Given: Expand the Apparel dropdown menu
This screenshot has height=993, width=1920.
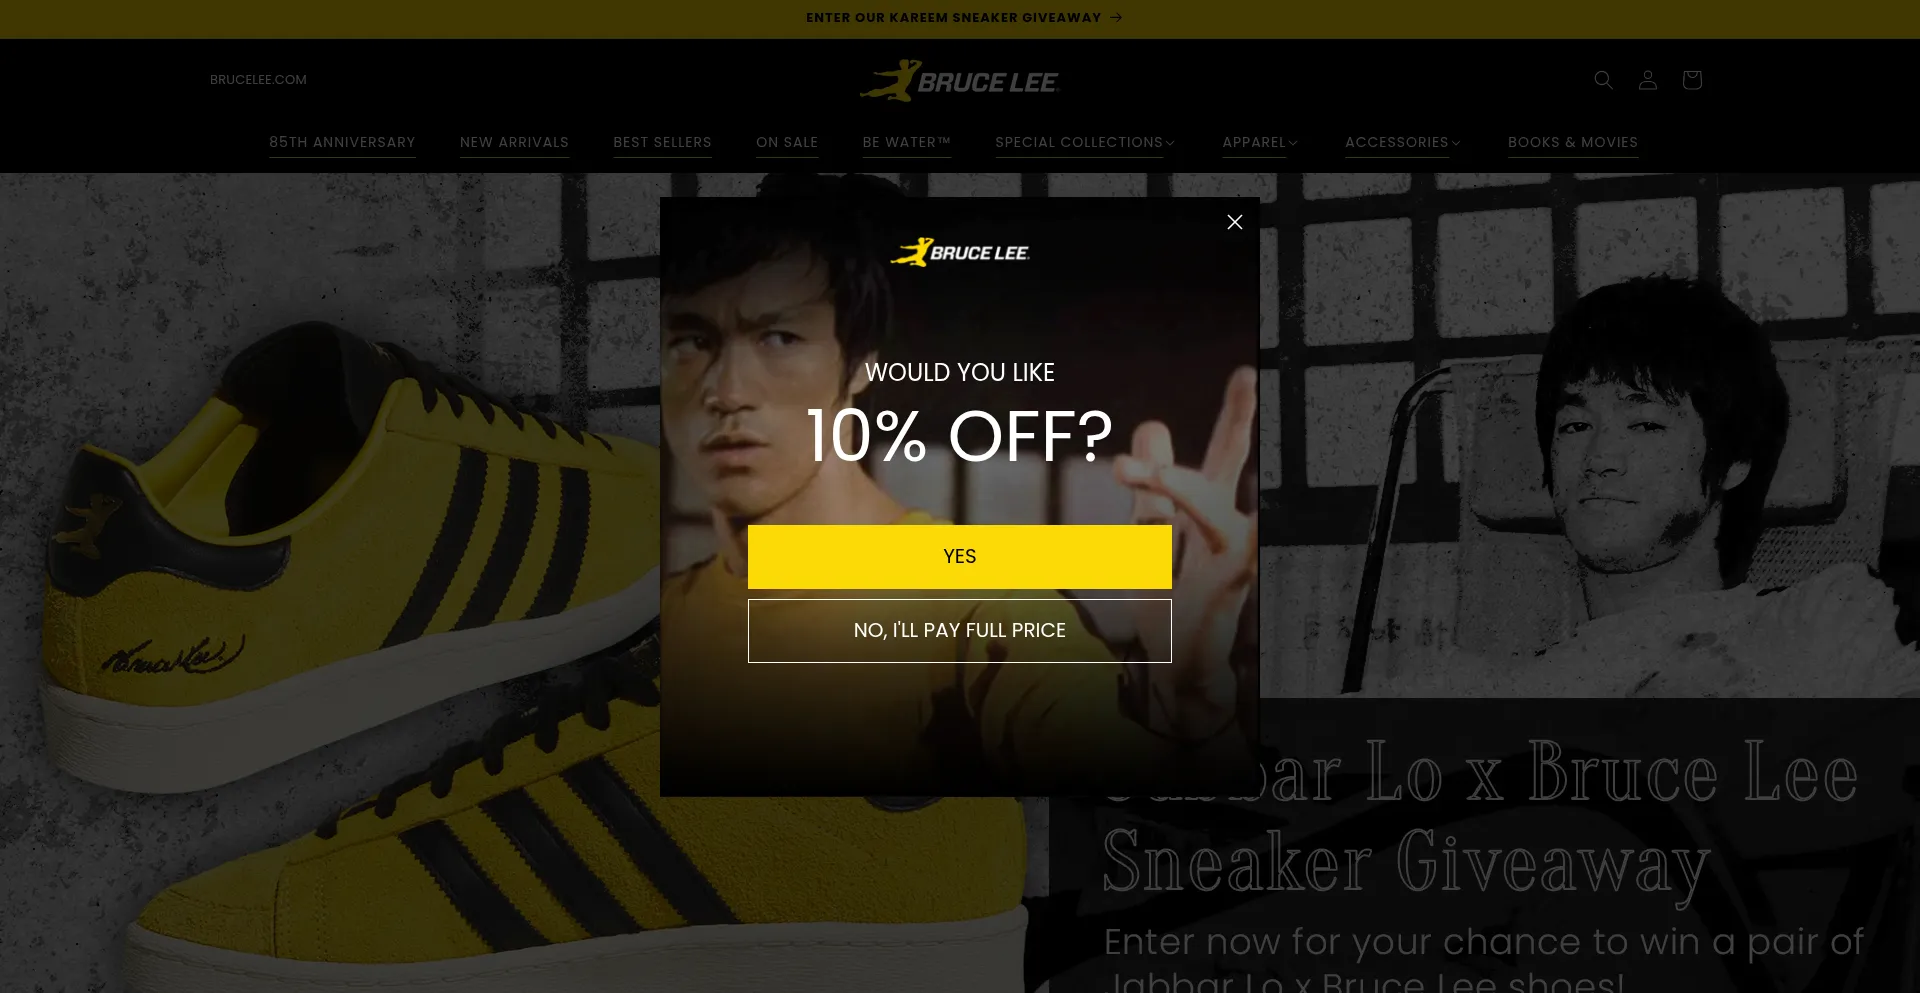Looking at the screenshot, I should pyautogui.click(x=1260, y=143).
